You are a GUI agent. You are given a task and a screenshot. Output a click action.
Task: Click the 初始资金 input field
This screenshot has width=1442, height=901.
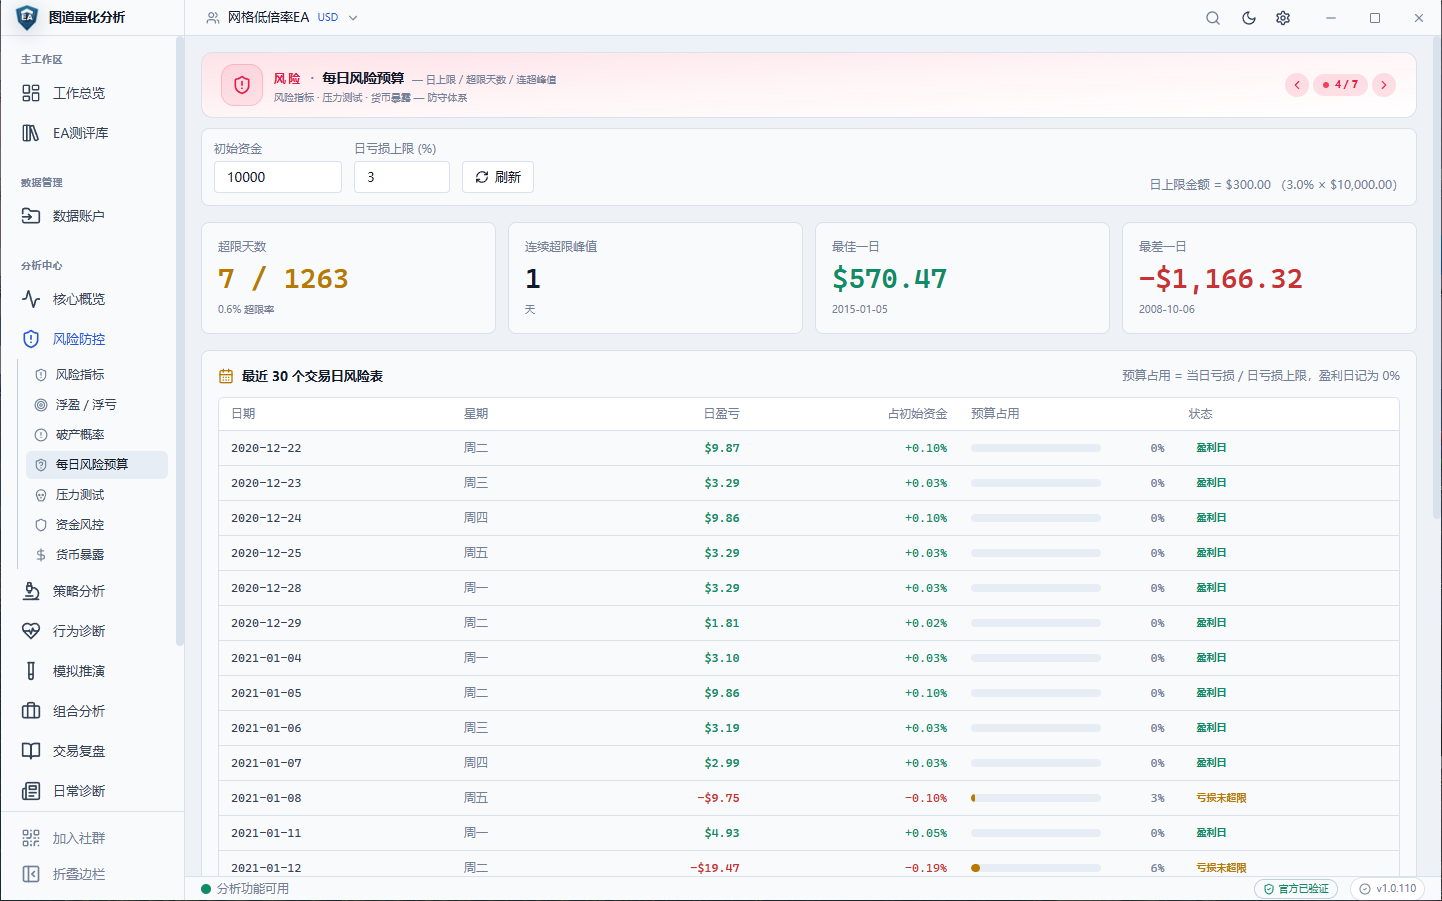278,177
